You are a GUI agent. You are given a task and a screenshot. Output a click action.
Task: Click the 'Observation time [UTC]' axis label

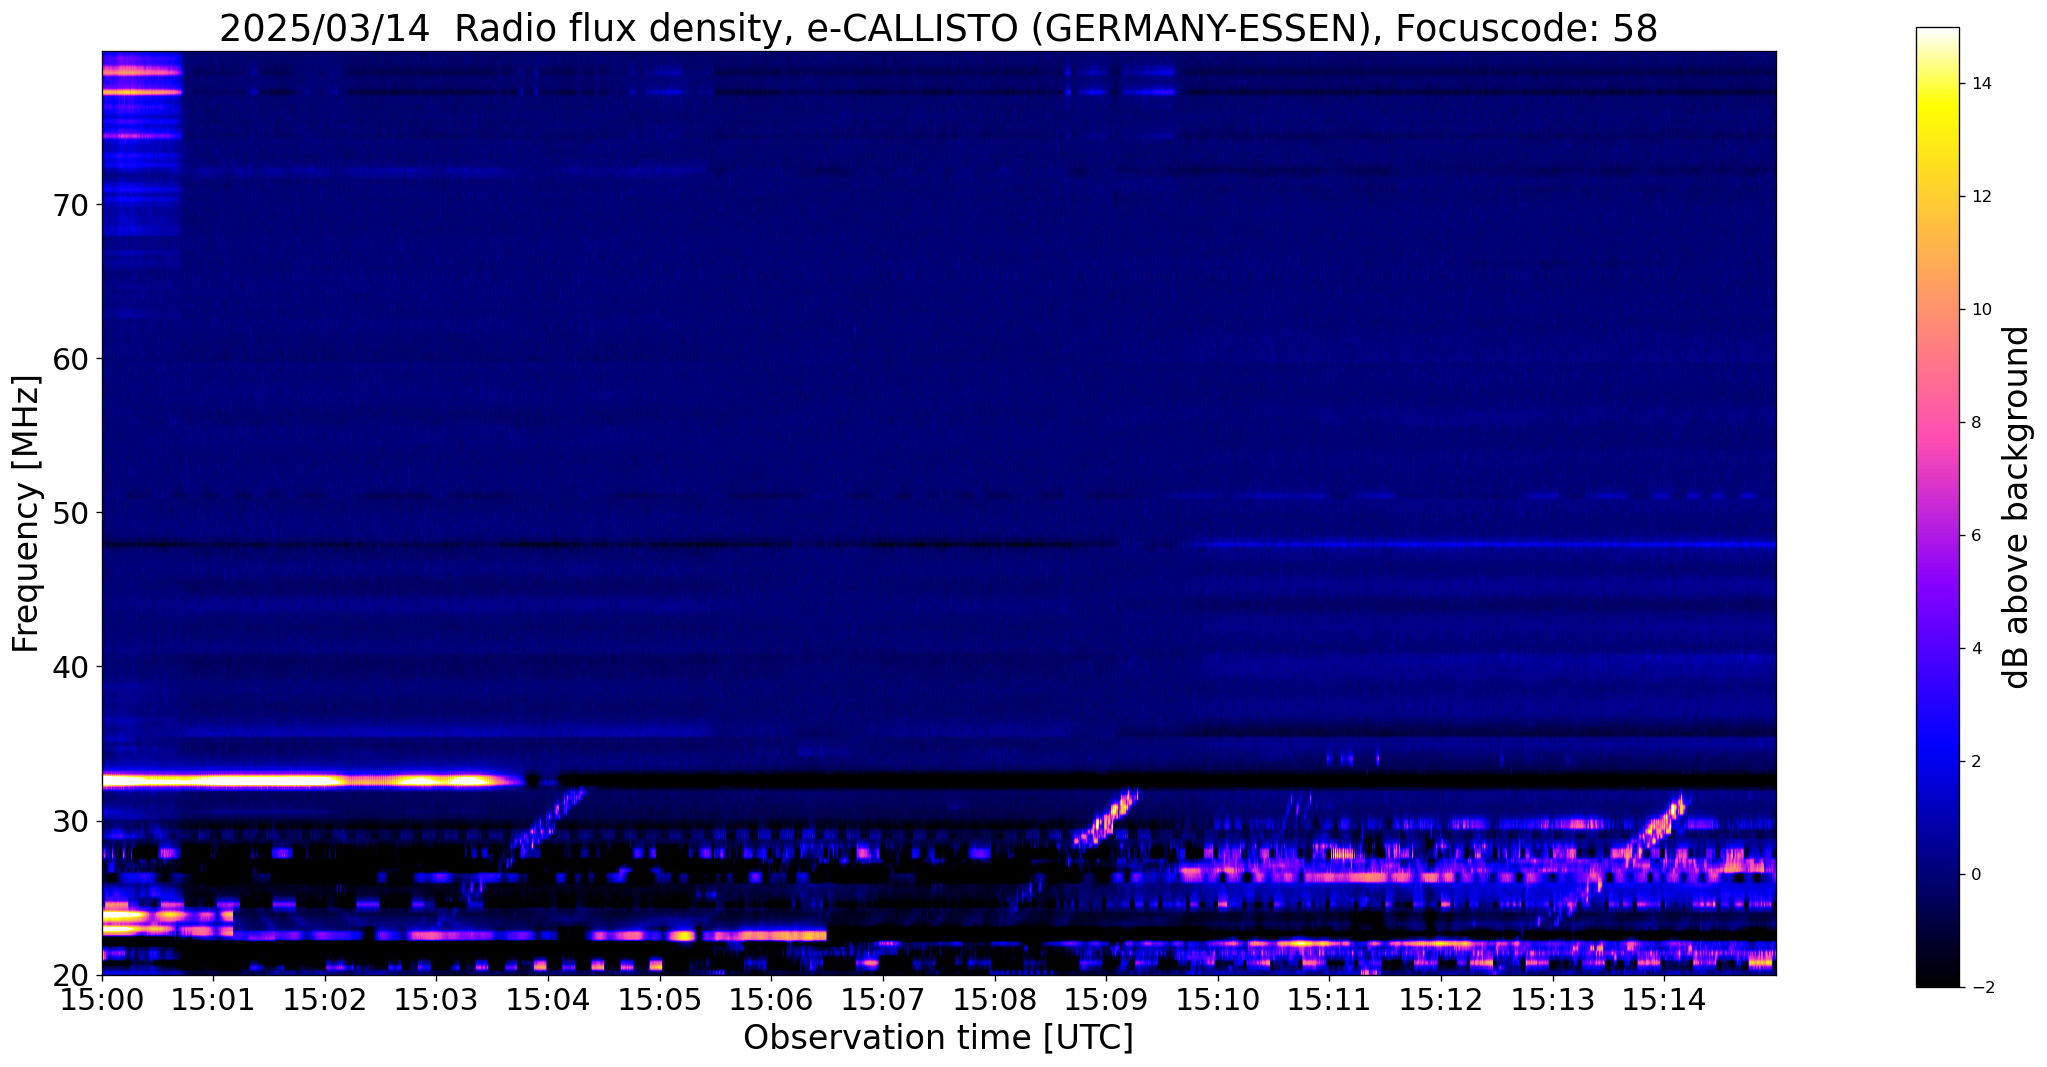coord(938,1038)
